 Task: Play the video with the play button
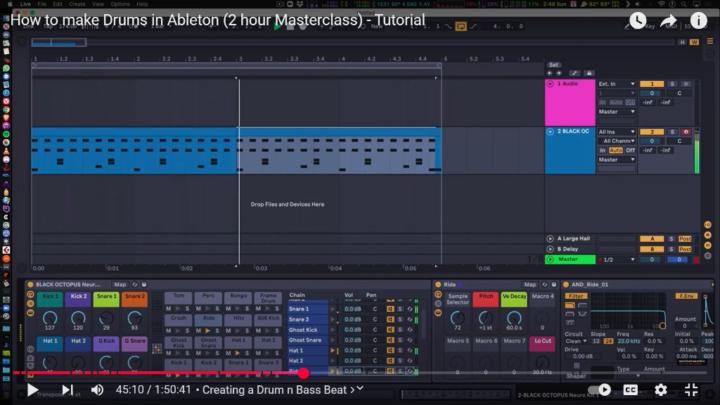tap(32, 390)
